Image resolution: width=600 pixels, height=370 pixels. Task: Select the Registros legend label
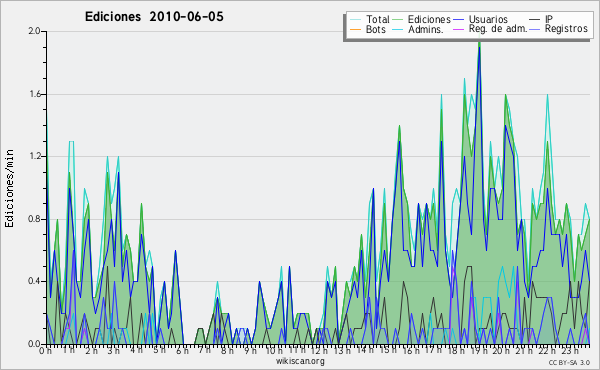566,29
